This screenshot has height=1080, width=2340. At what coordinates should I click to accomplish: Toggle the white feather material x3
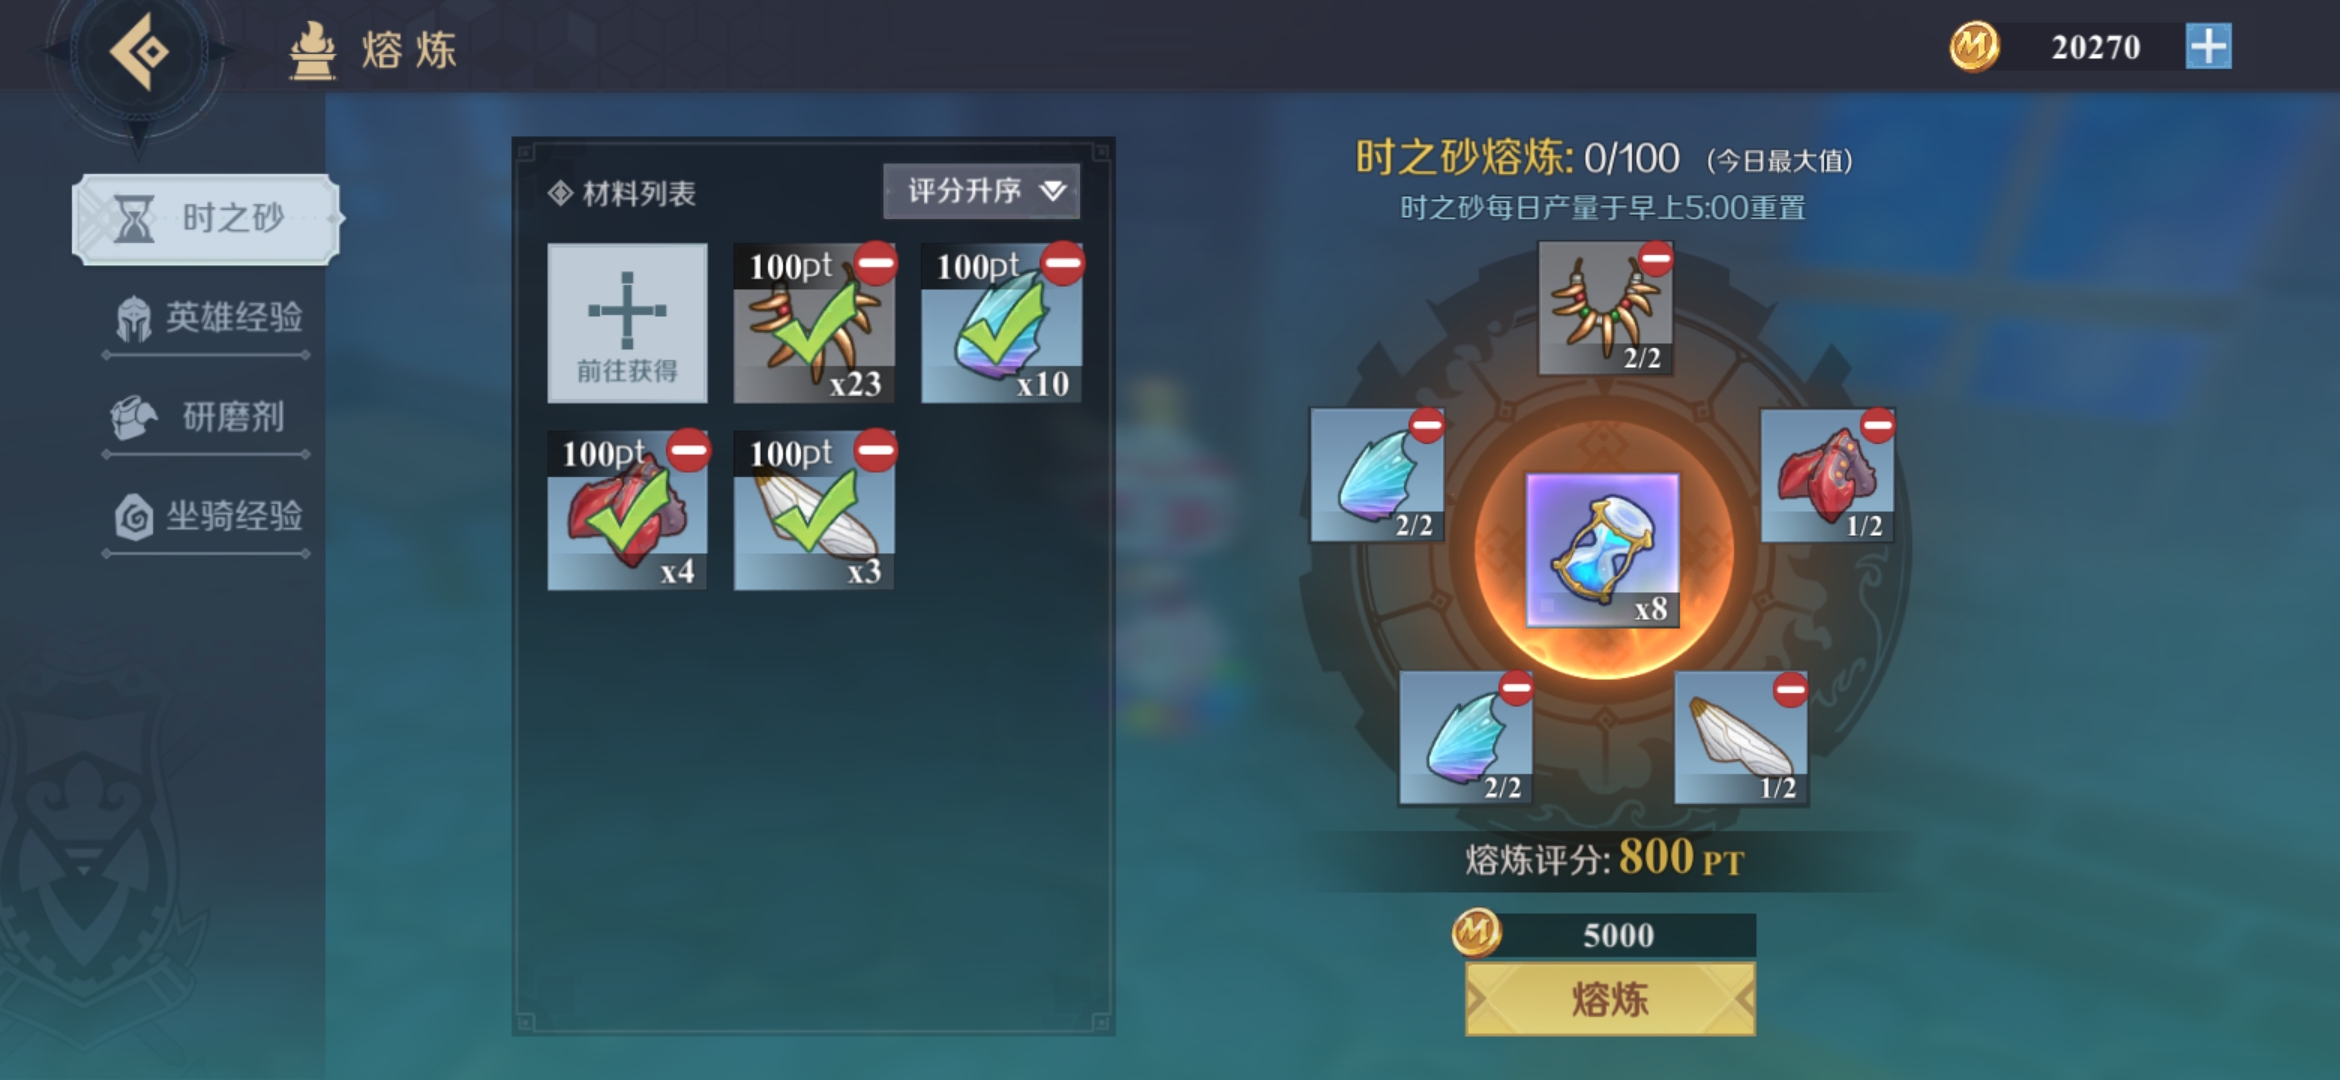point(814,510)
